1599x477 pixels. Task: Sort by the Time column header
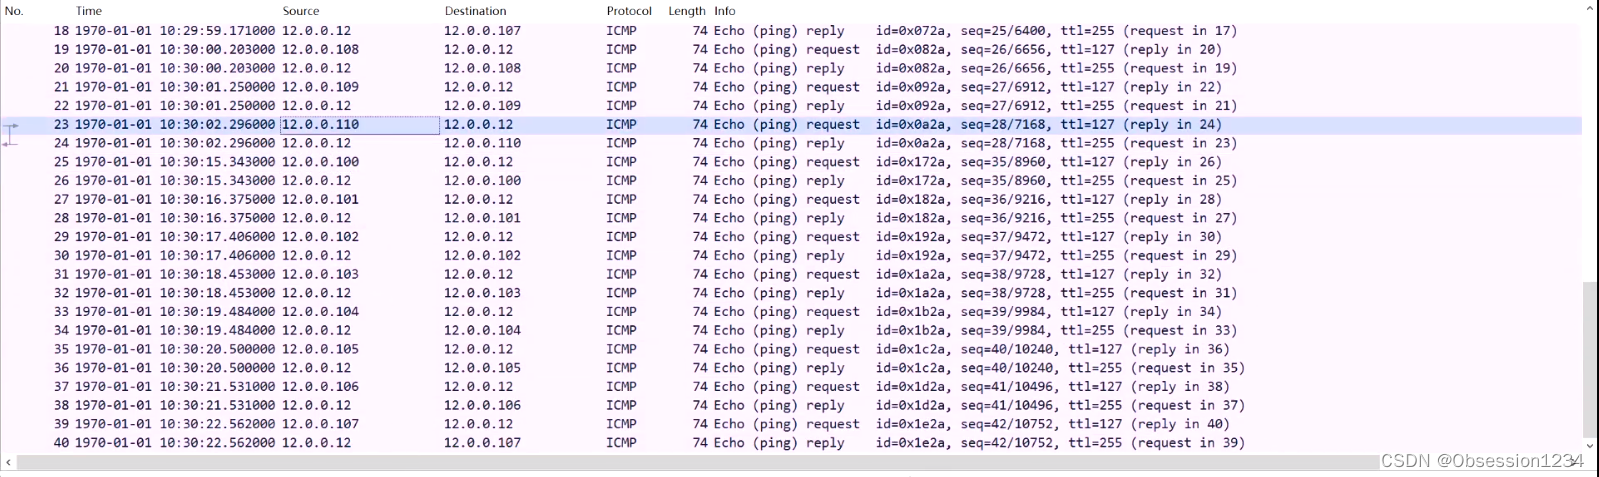[89, 11]
